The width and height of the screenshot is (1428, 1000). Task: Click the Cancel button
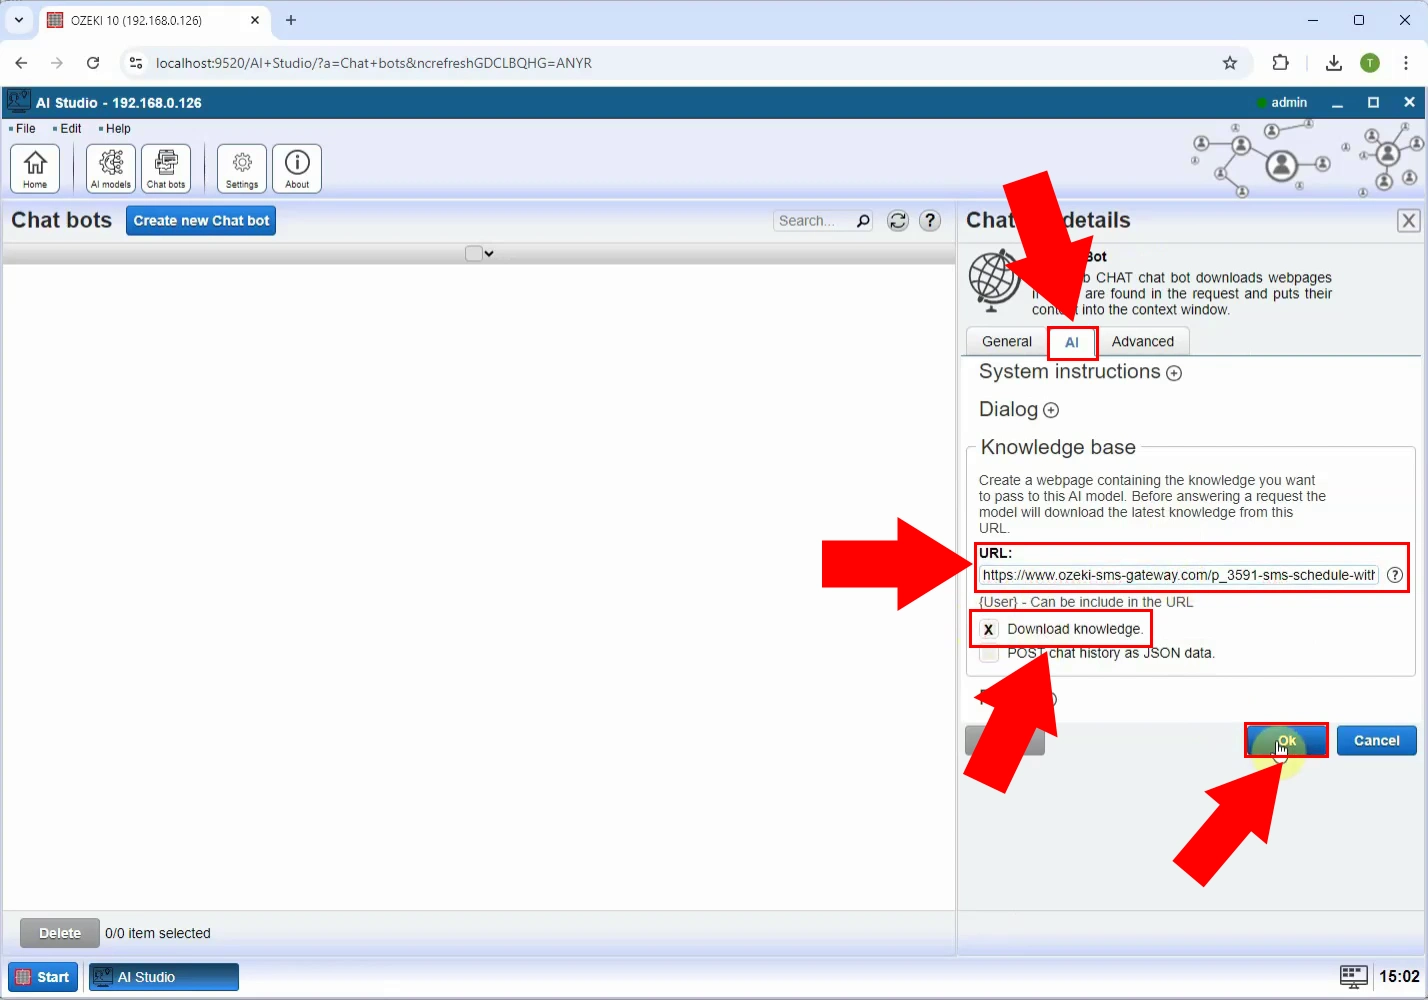point(1376,741)
